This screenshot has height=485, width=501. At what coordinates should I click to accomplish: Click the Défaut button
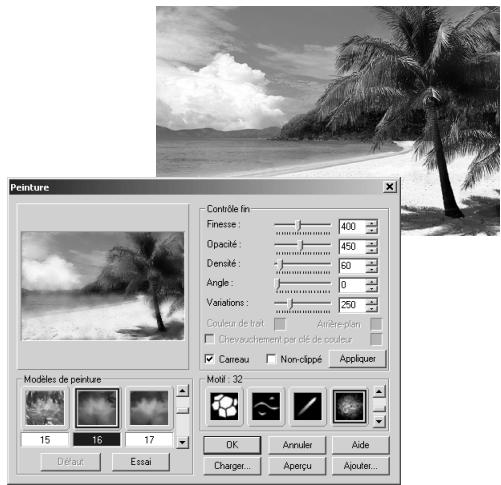70,462
